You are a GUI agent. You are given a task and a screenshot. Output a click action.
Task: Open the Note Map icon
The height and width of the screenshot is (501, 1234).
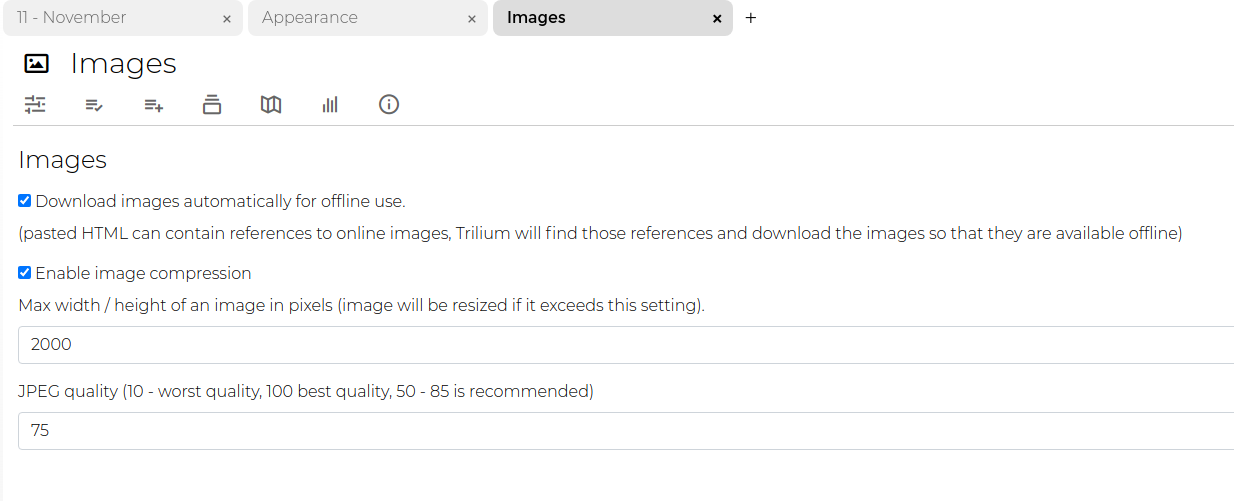(x=271, y=104)
